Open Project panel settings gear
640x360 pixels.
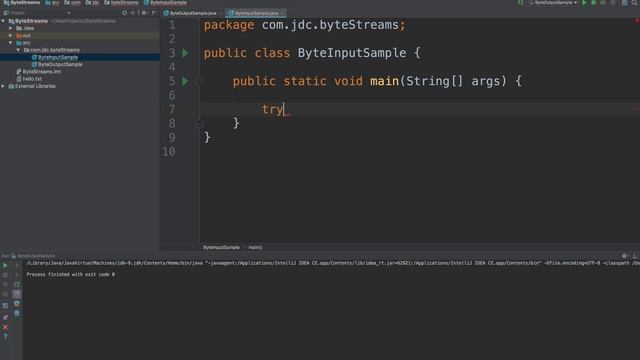point(144,13)
